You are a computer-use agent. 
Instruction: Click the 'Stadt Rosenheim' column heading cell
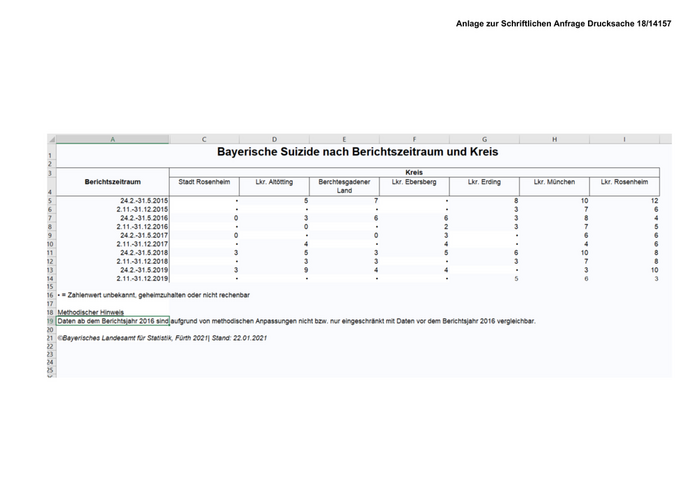204,182
